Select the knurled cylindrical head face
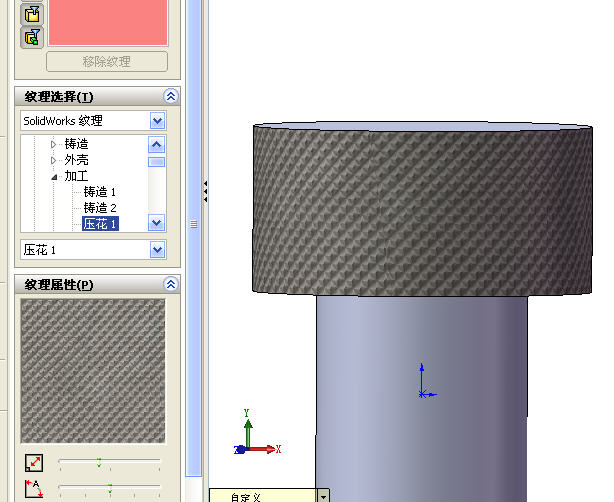Image resolution: width=614 pixels, height=502 pixels. click(x=422, y=211)
